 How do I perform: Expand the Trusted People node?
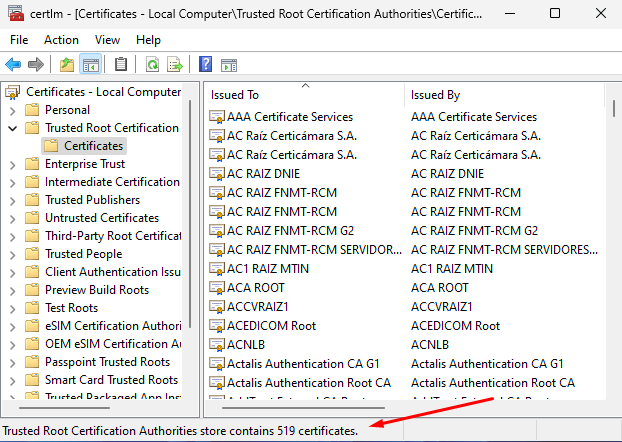(13, 255)
